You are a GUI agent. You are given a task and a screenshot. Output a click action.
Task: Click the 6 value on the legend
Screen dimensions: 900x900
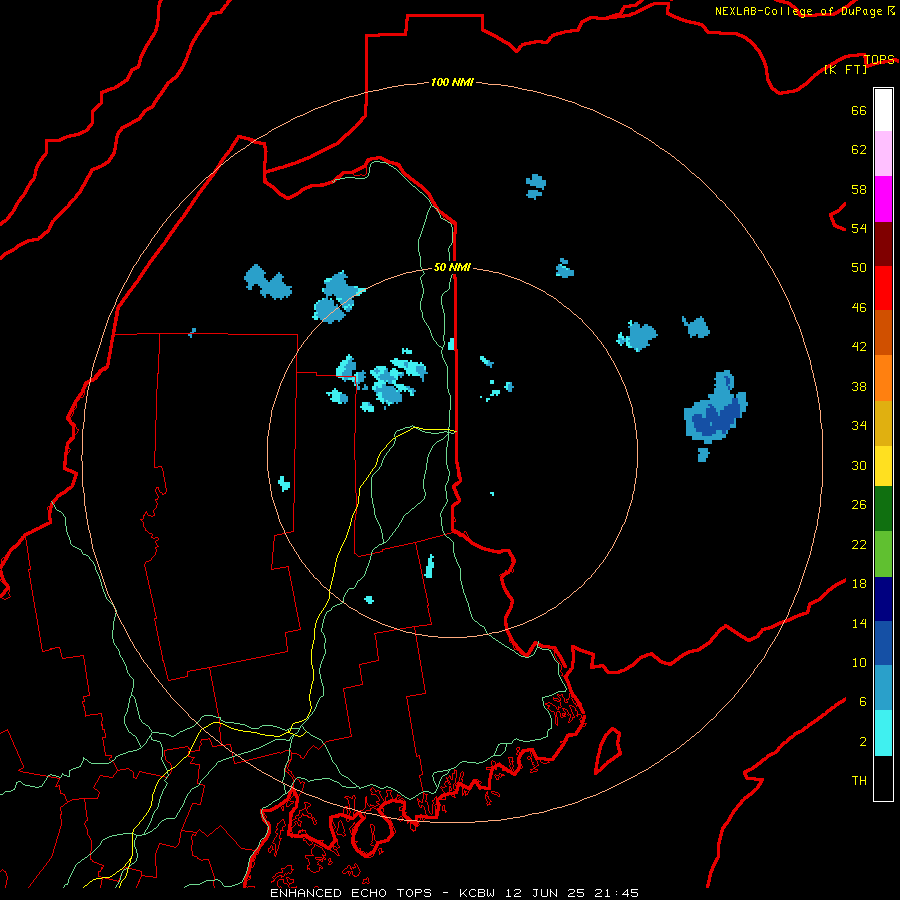(x=862, y=702)
